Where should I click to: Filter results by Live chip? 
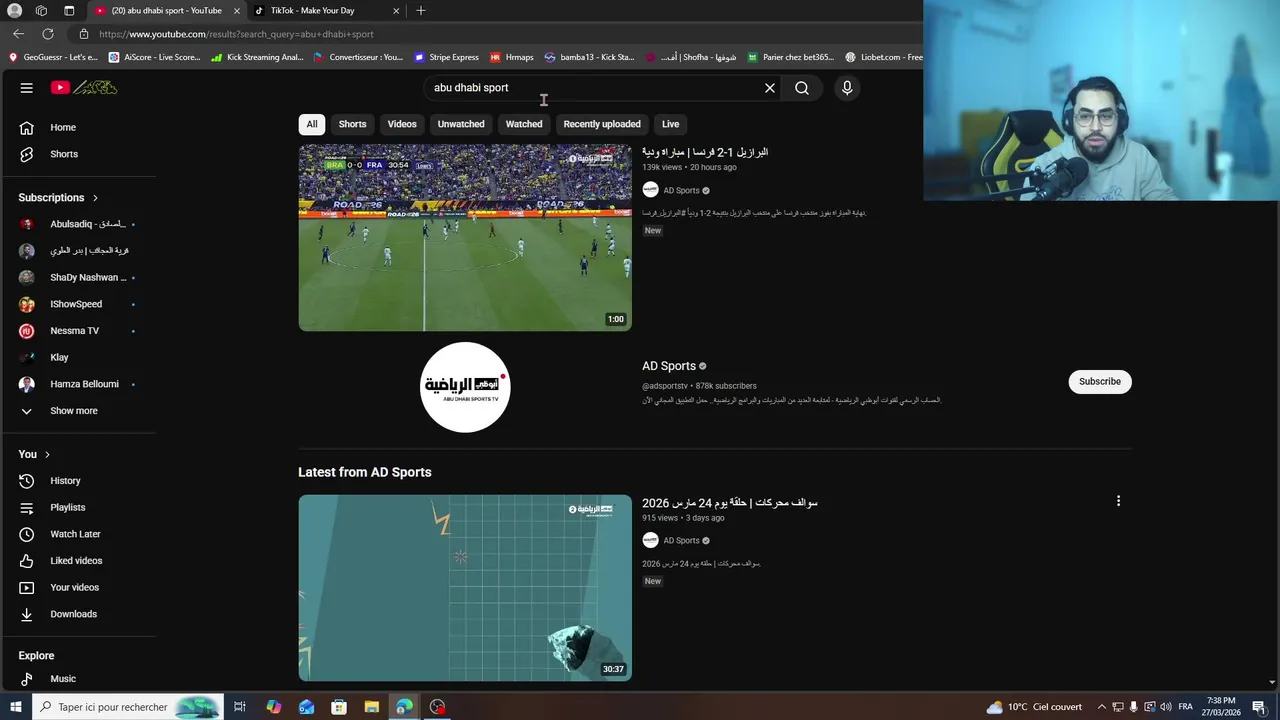point(670,124)
